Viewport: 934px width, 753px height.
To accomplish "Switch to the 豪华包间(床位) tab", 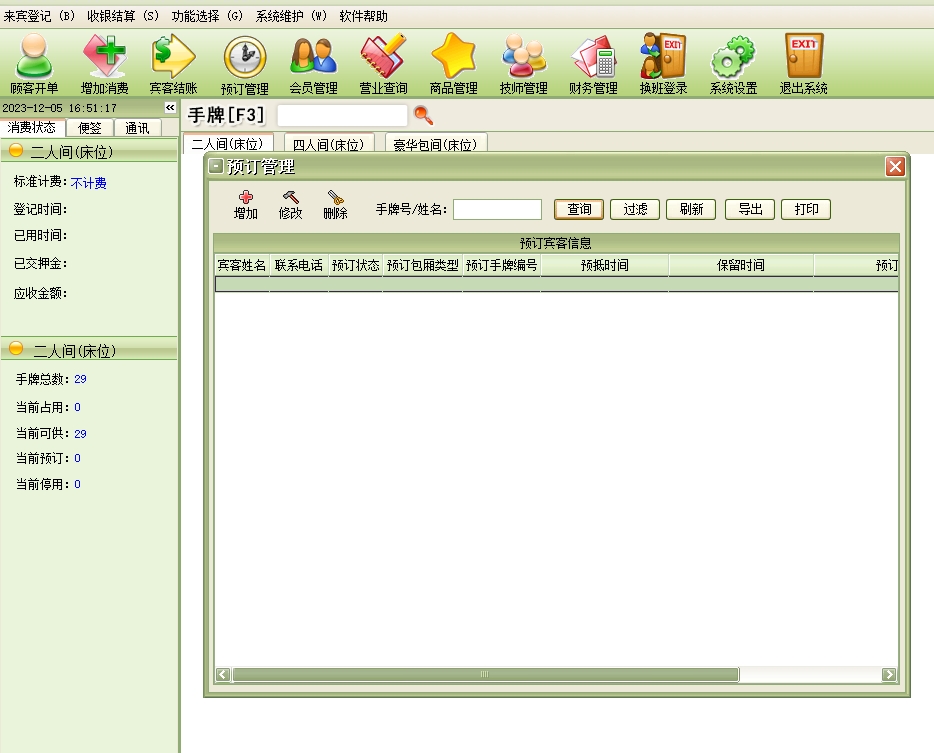I will coord(435,145).
